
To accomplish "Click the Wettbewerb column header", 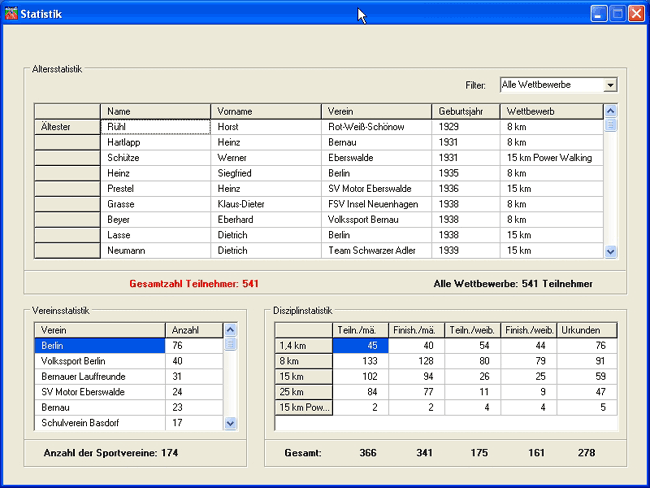I will [550, 111].
